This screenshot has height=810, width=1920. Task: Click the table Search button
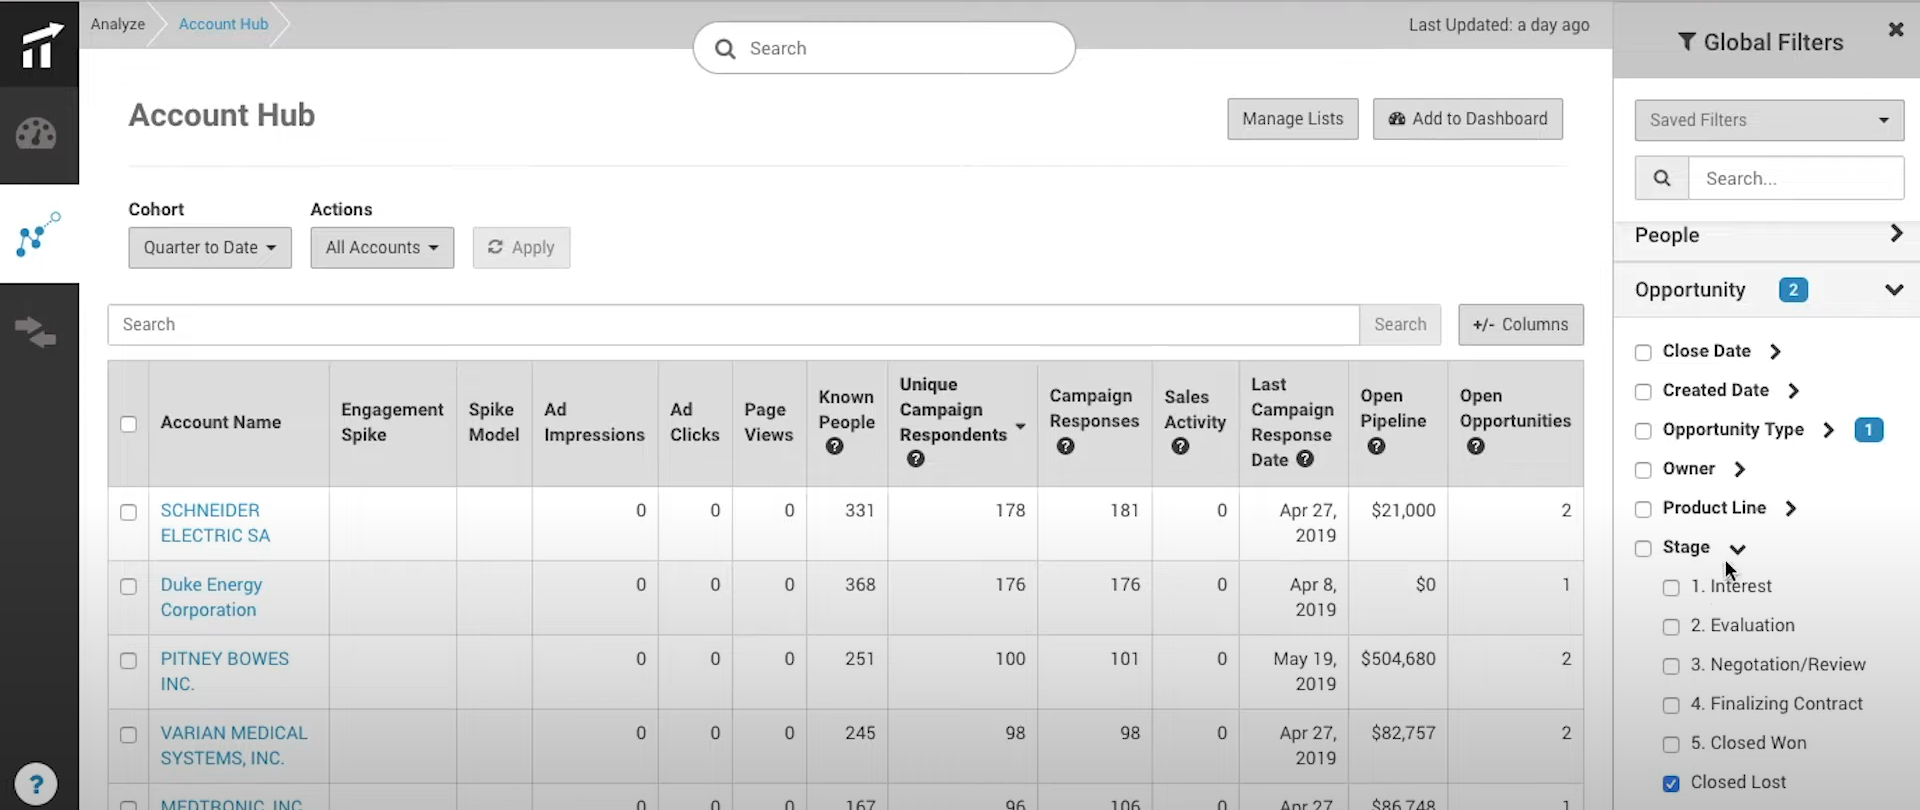coord(1400,325)
